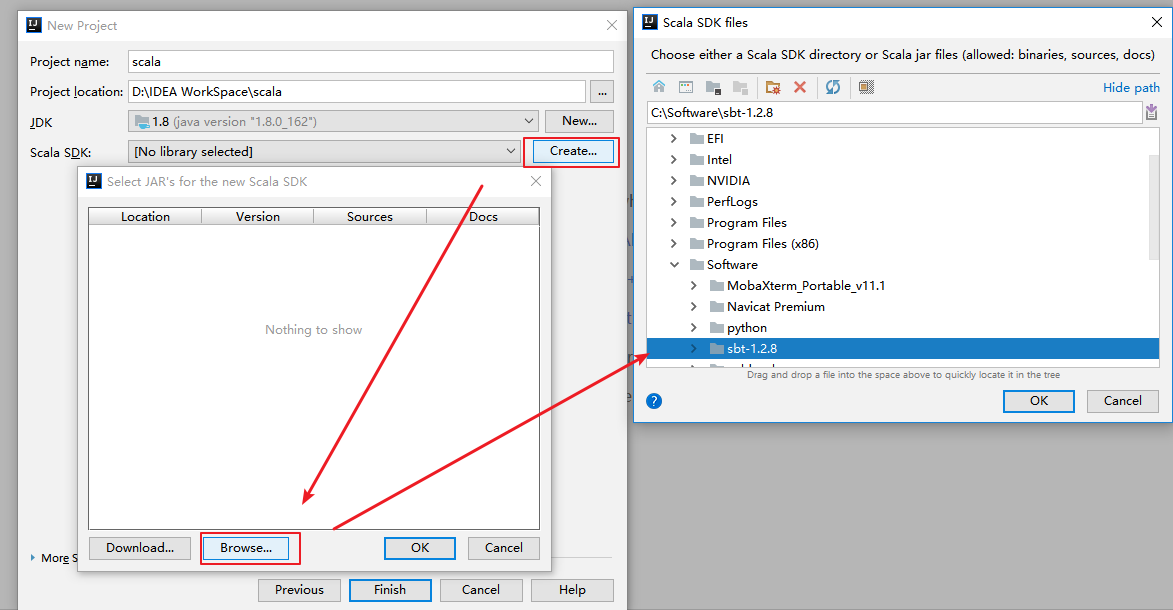The height and width of the screenshot is (610, 1173).
Task: Refresh the file tree
Action: [x=833, y=88]
